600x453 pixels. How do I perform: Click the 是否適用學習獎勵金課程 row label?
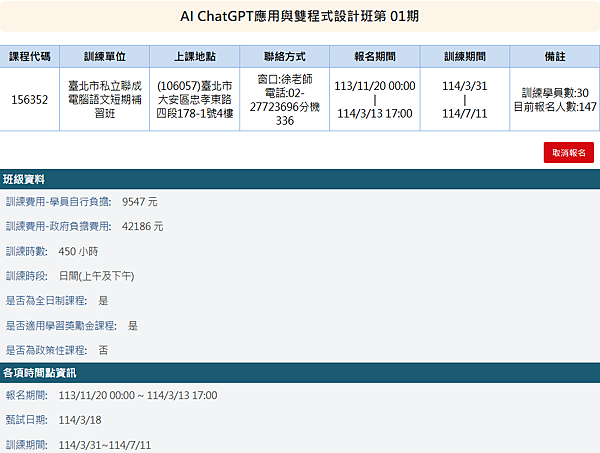61,326
